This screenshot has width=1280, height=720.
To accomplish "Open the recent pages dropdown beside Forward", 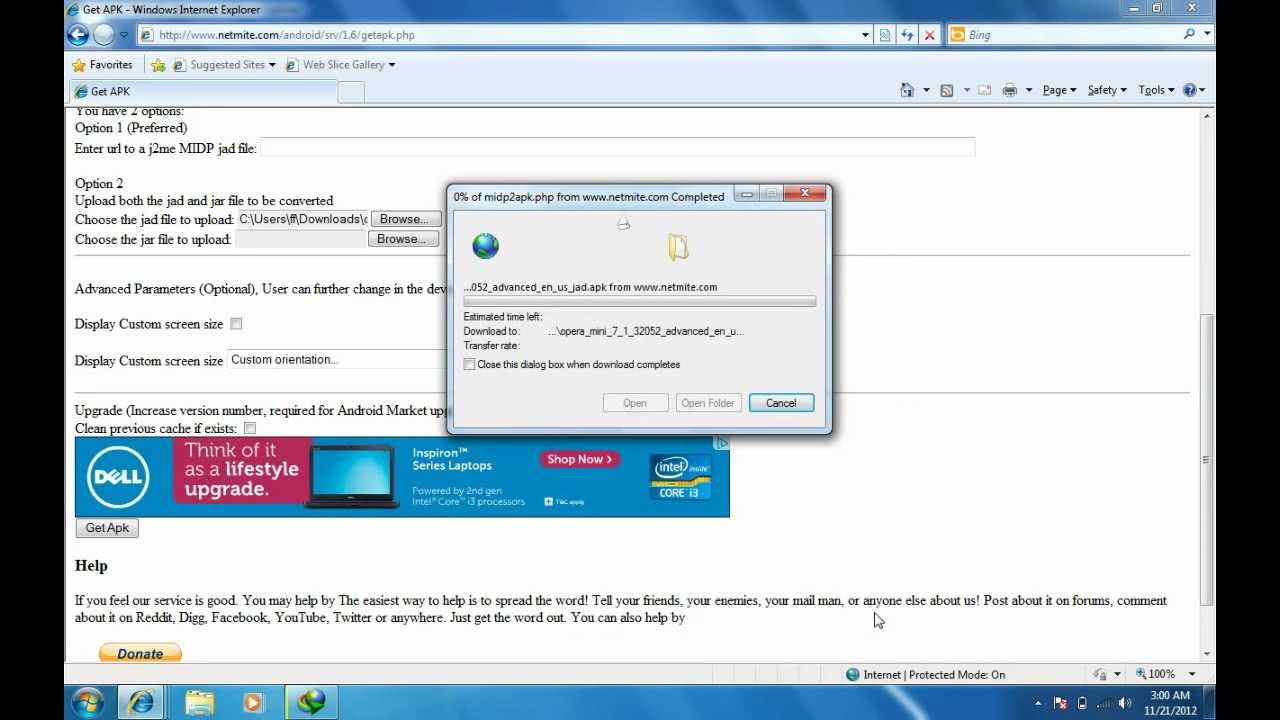I will point(124,35).
